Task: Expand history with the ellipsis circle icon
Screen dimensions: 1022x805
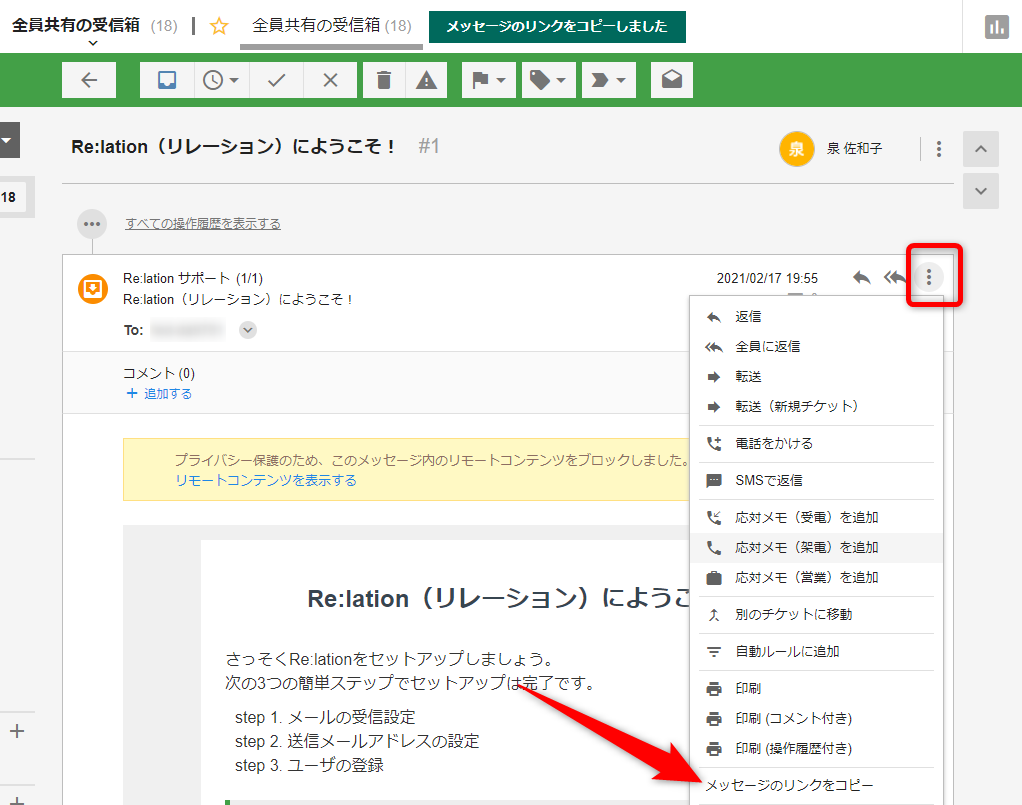Action: click(x=92, y=224)
